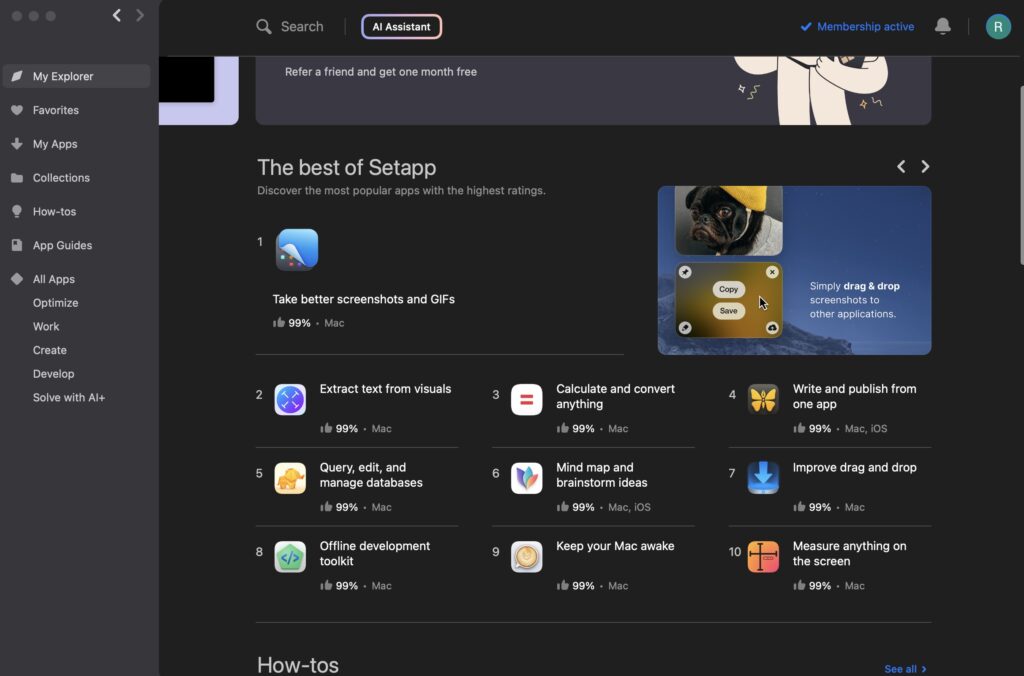Open the Extract text from visuals app icon
This screenshot has height=676, width=1024.
click(x=290, y=400)
